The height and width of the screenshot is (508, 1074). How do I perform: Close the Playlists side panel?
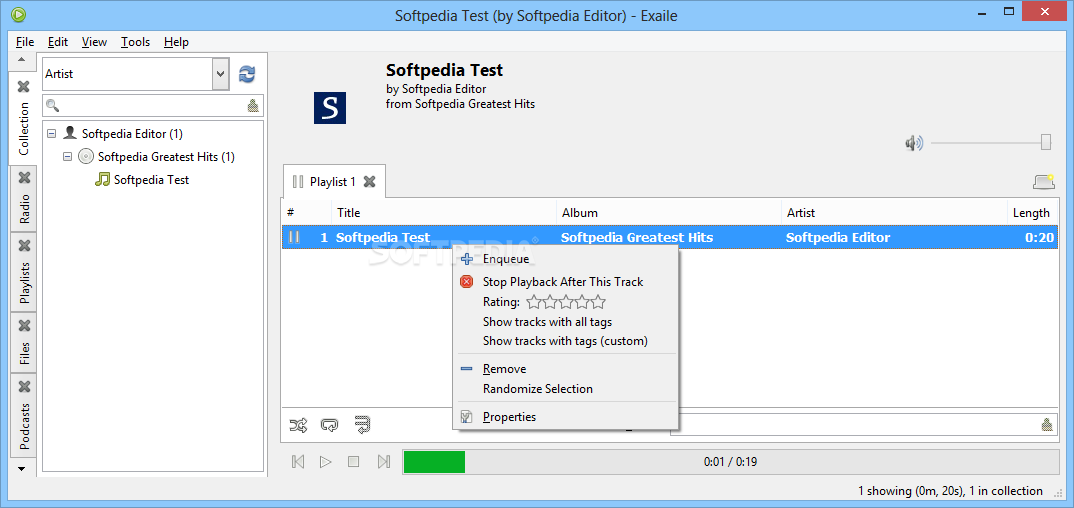click(x=24, y=245)
